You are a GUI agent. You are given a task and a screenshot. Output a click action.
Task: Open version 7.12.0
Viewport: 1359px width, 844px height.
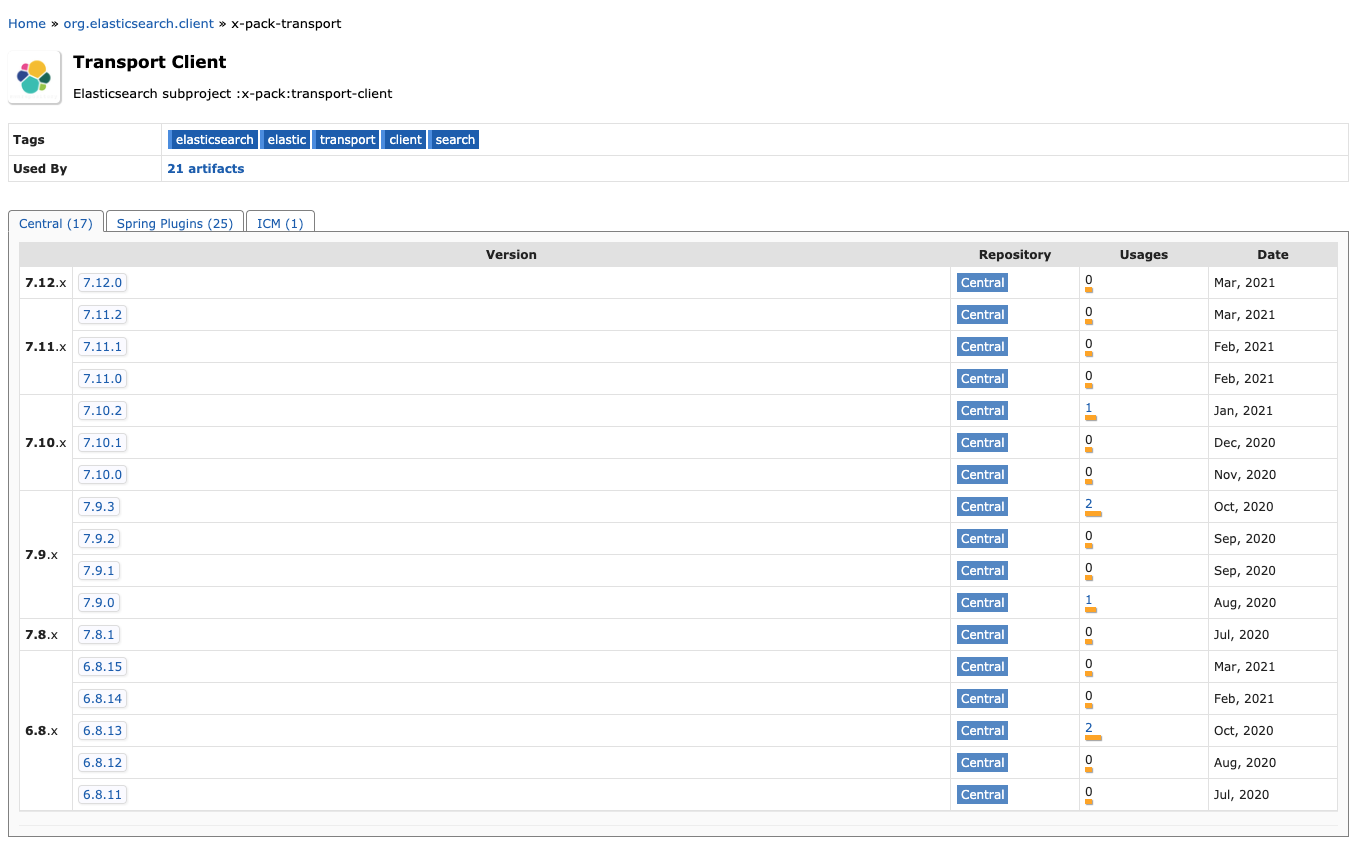coord(102,283)
